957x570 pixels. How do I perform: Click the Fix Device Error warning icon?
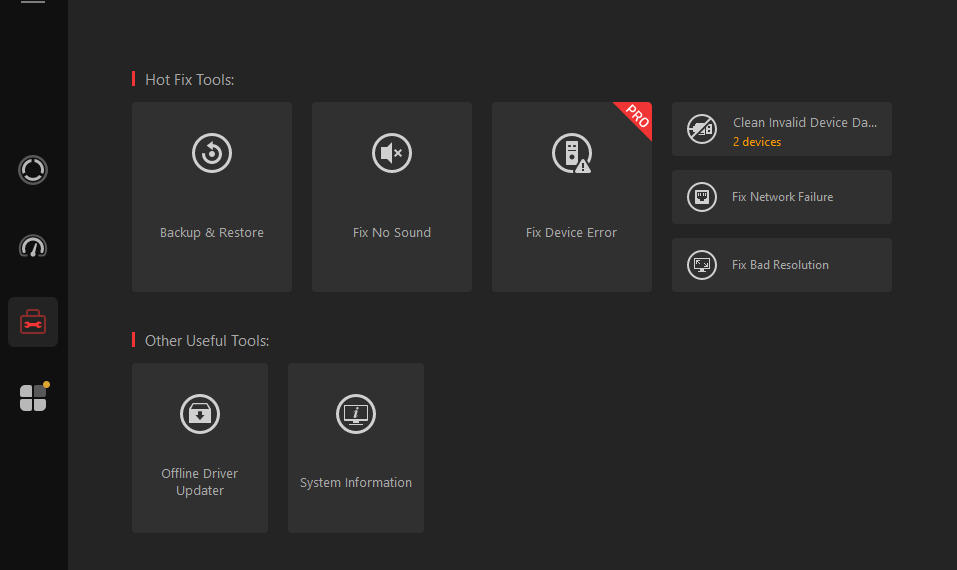572,153
